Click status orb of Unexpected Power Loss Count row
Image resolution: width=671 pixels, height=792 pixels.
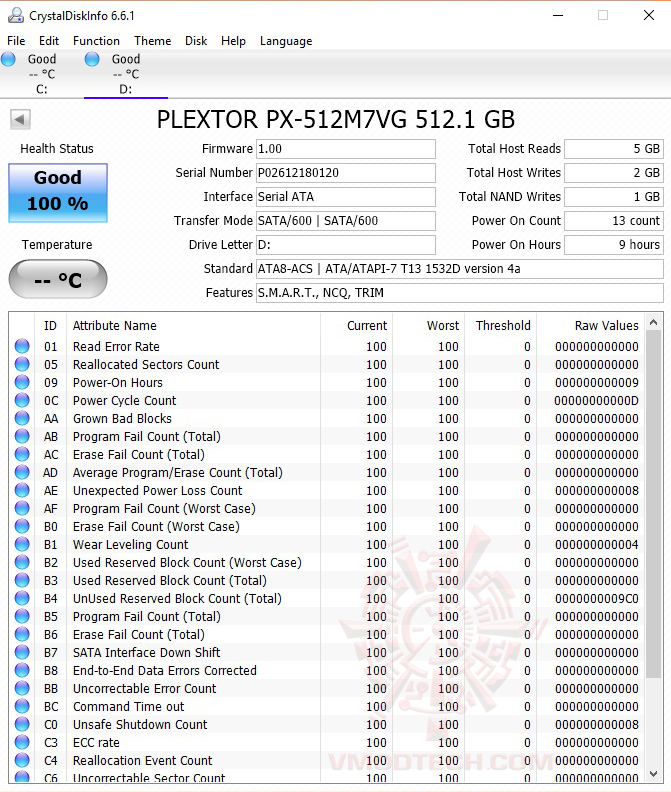point(22,490)
